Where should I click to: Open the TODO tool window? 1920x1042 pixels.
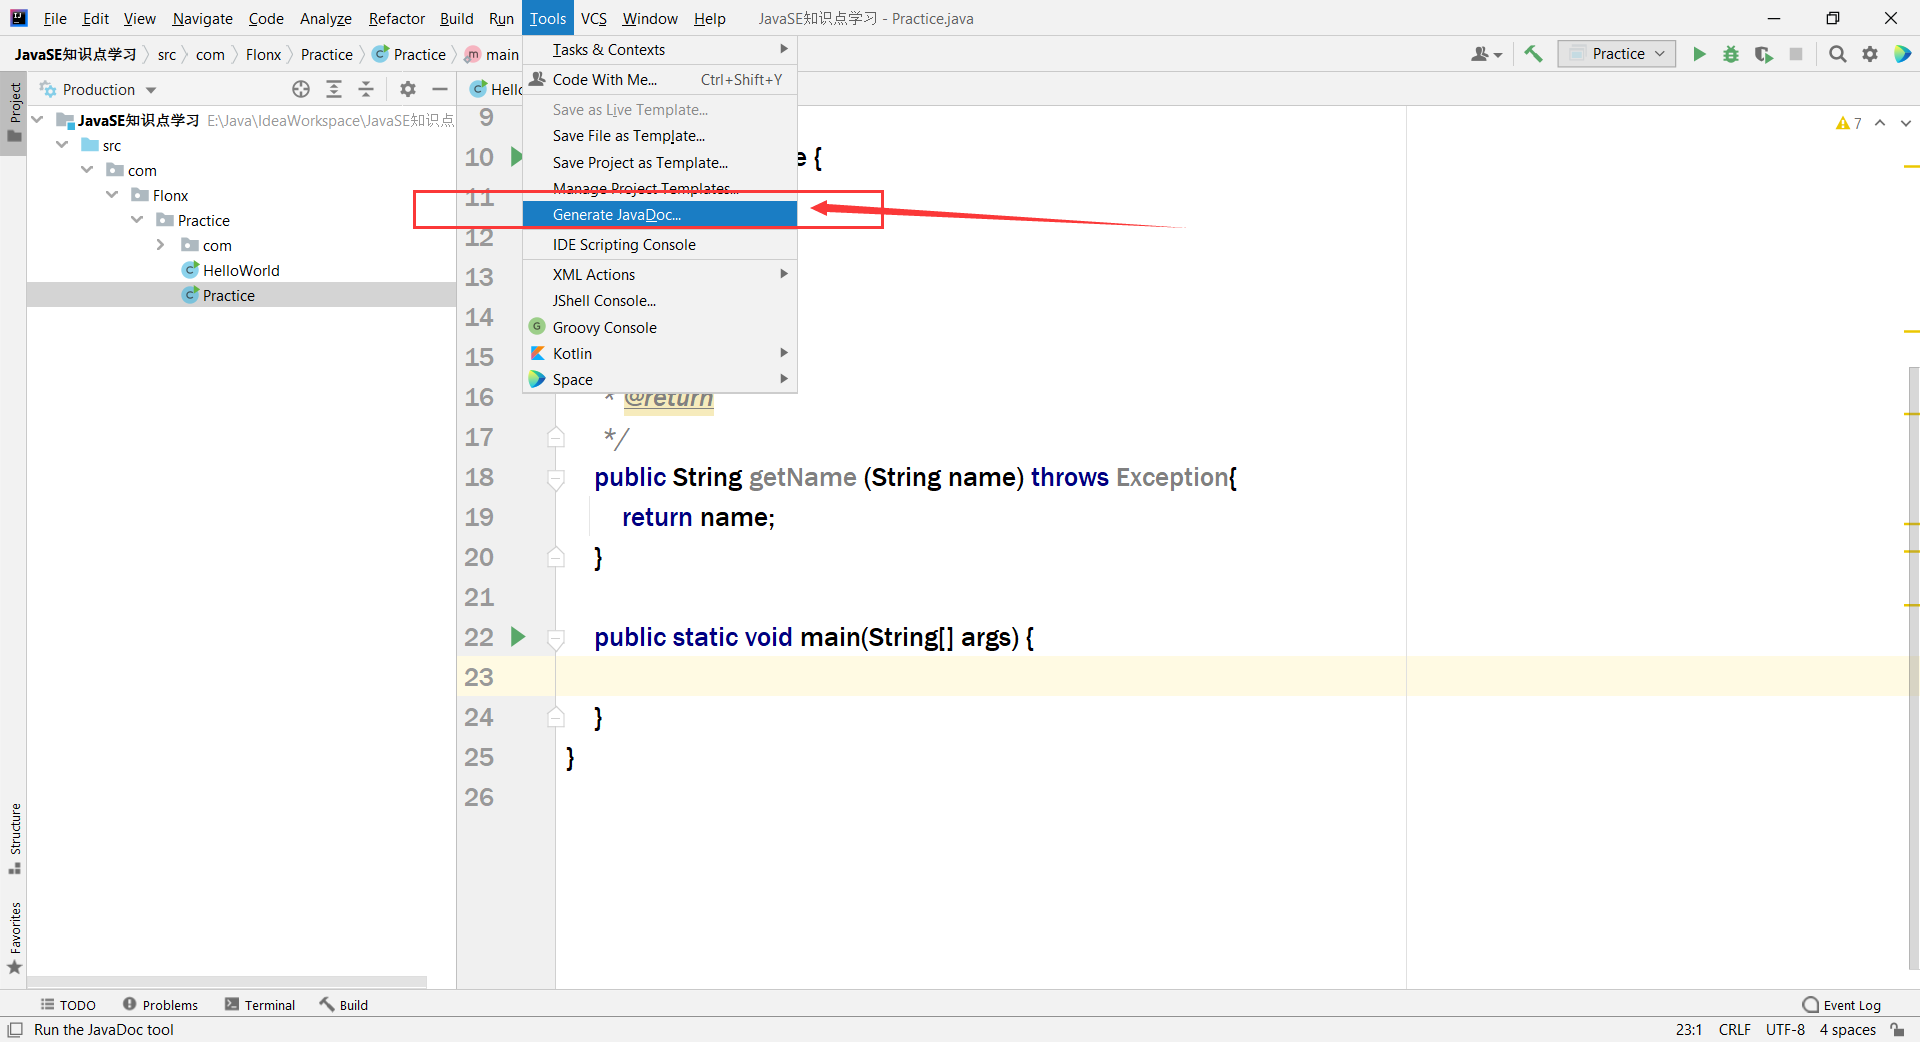(68, 1005)
